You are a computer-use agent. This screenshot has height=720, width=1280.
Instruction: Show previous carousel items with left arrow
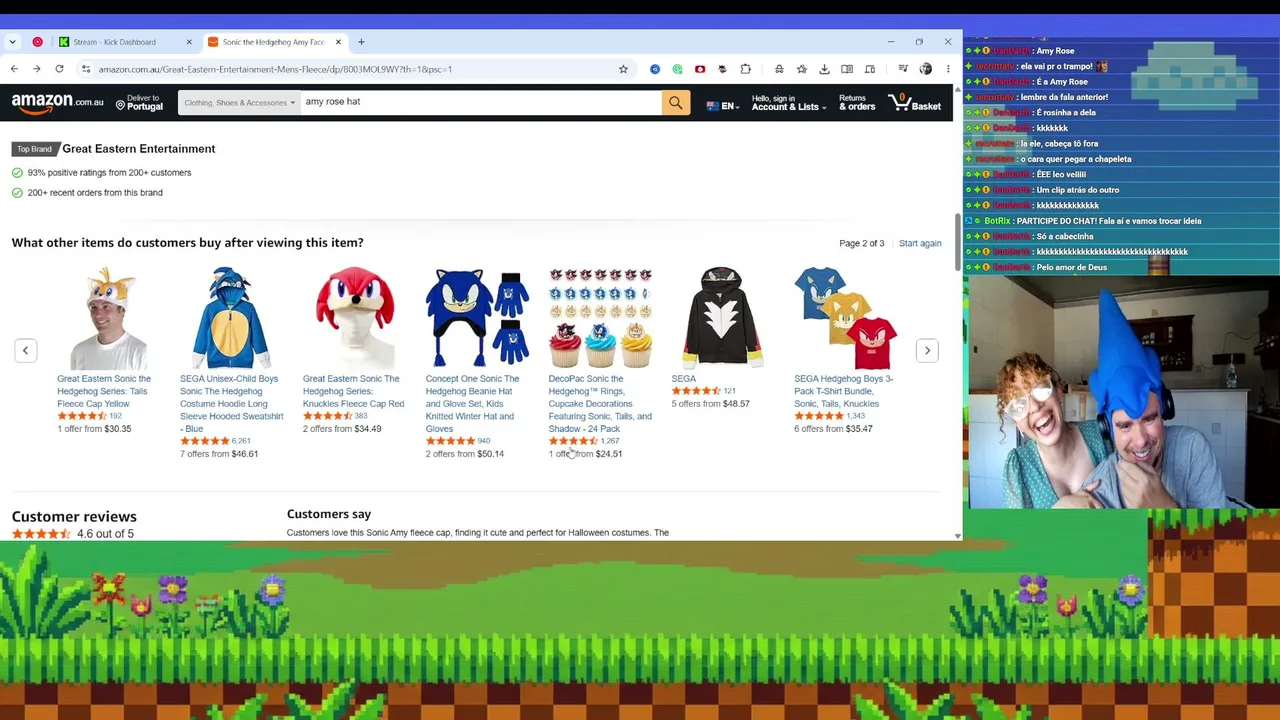point(25,350)
